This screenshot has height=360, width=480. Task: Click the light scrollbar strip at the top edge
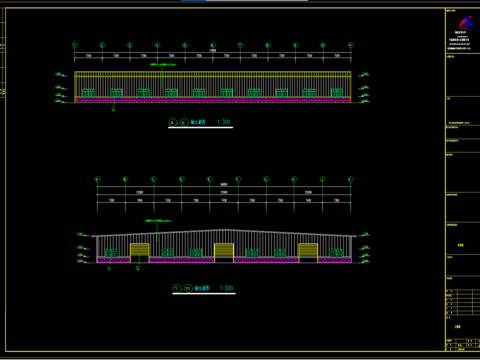tap(257, 1)
